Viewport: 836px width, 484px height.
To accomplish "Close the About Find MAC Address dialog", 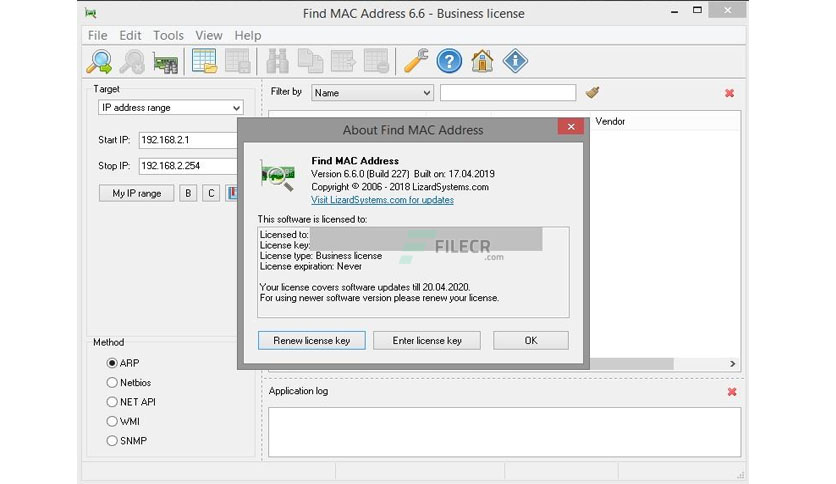I will [570, 126].
